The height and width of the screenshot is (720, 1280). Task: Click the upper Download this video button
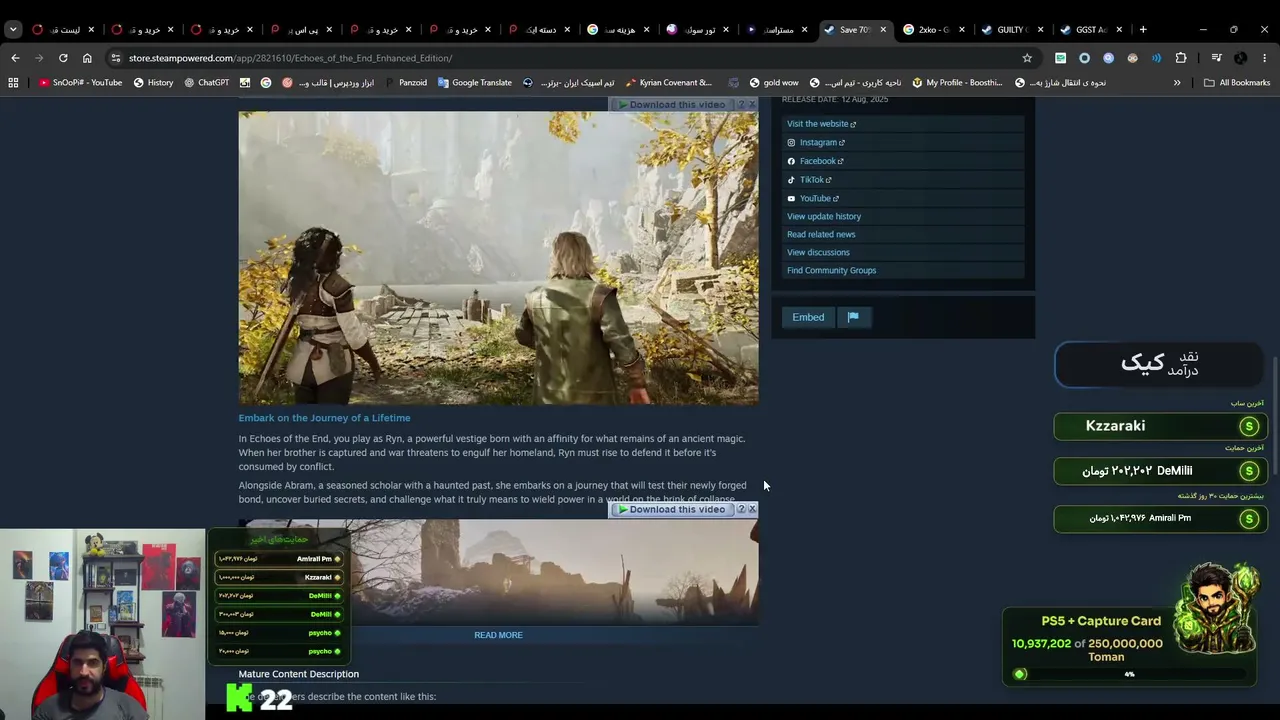[672, 104]
